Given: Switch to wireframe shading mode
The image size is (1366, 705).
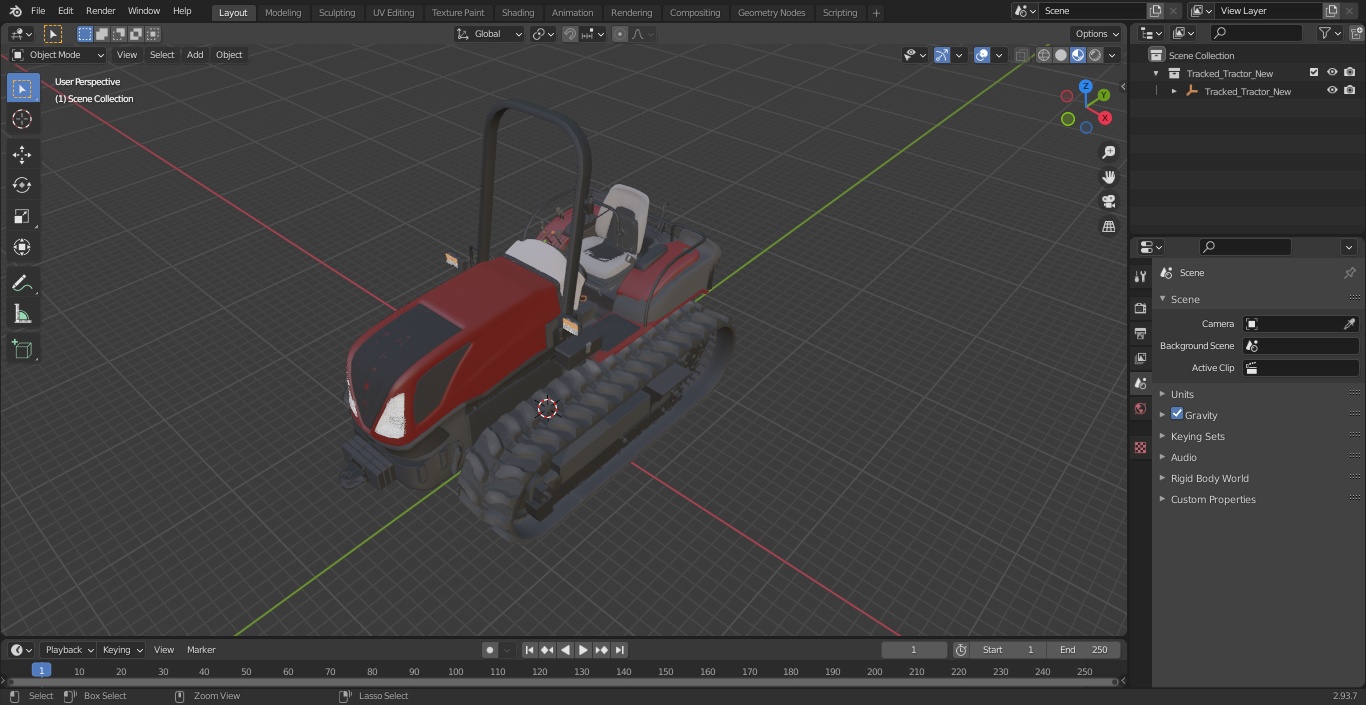Looking at the screenshot, I should [x=1044, y=55].
